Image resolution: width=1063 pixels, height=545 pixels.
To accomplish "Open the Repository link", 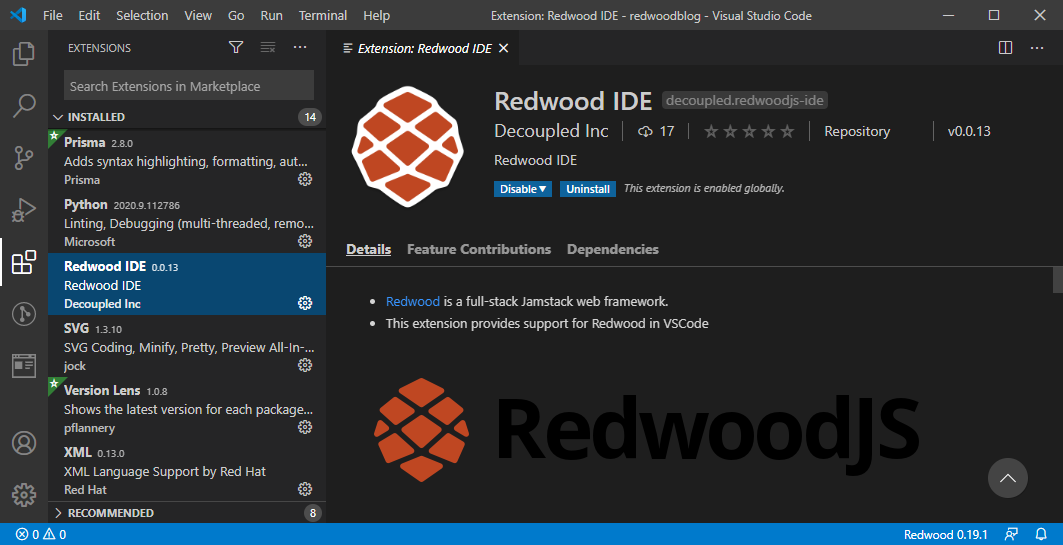I will [857, 132].
